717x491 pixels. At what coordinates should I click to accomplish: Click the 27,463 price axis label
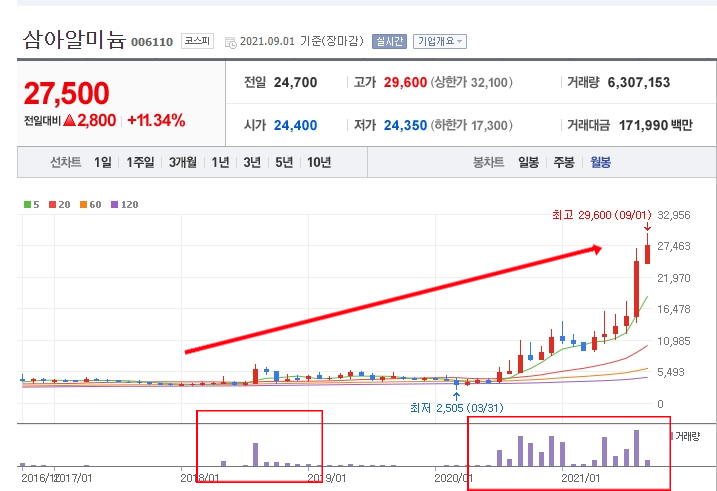pos(674,246)
